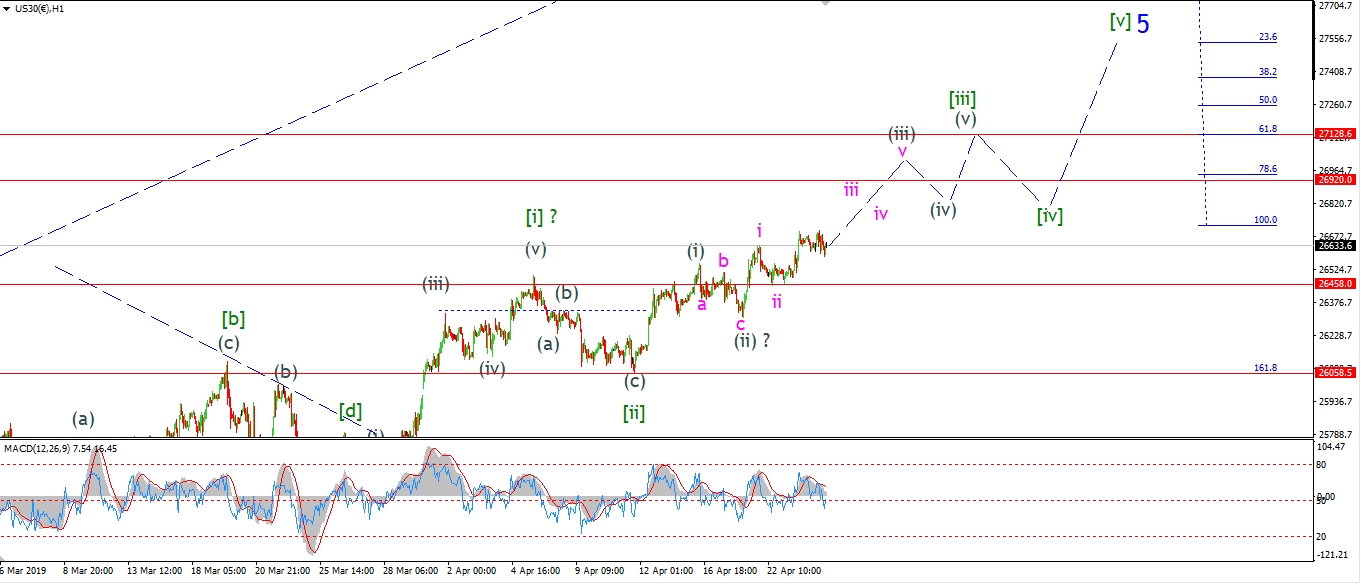The width and height of the screenshot is (1361, 584).
Task: Select the black 26633.6 current price tag
Action: [x=1336, y=245]
